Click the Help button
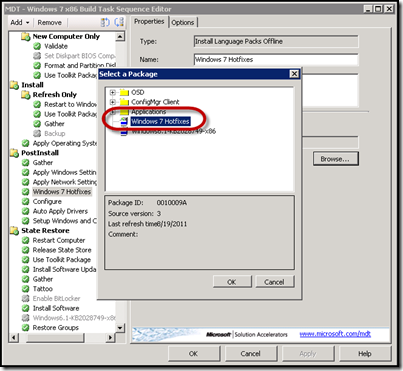The width and height of the screenshot is (403, 371). click(365, 354)
